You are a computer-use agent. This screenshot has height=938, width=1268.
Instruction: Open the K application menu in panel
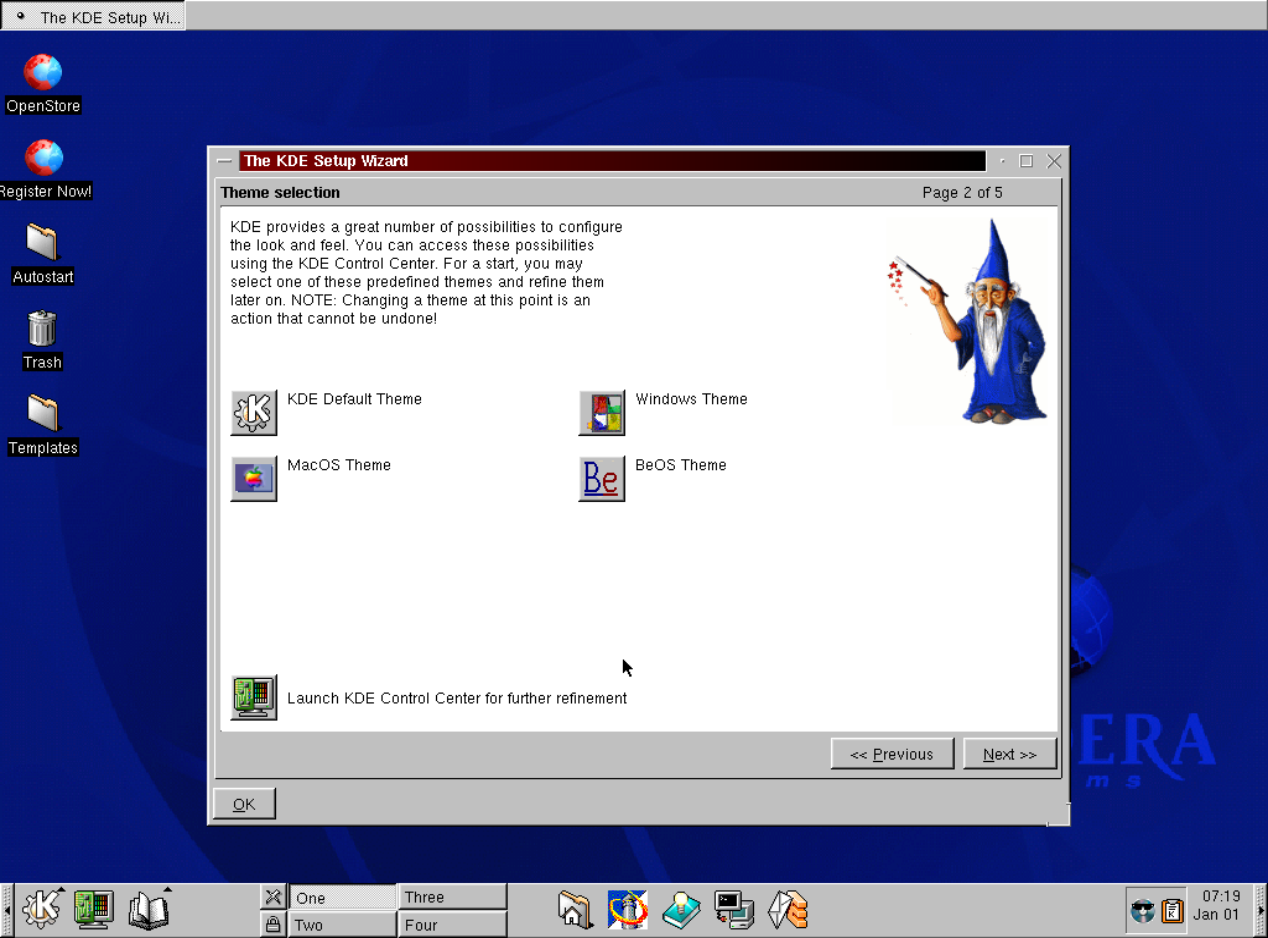[x=41, y=909]
